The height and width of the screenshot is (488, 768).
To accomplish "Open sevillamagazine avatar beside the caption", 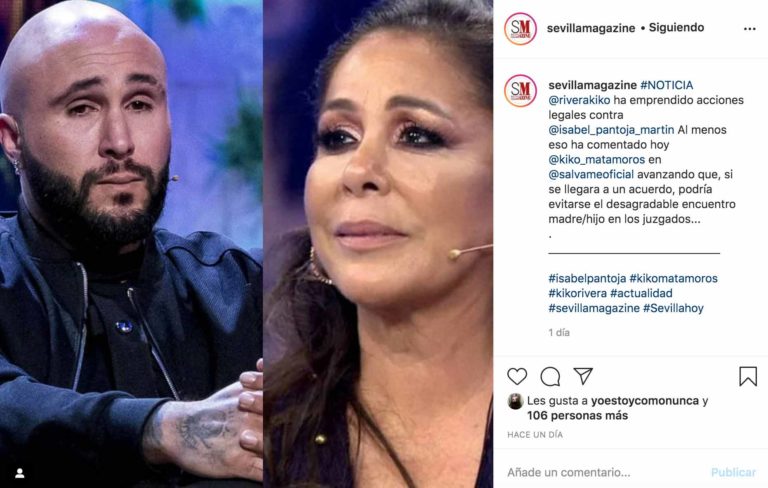I will 520,91.
